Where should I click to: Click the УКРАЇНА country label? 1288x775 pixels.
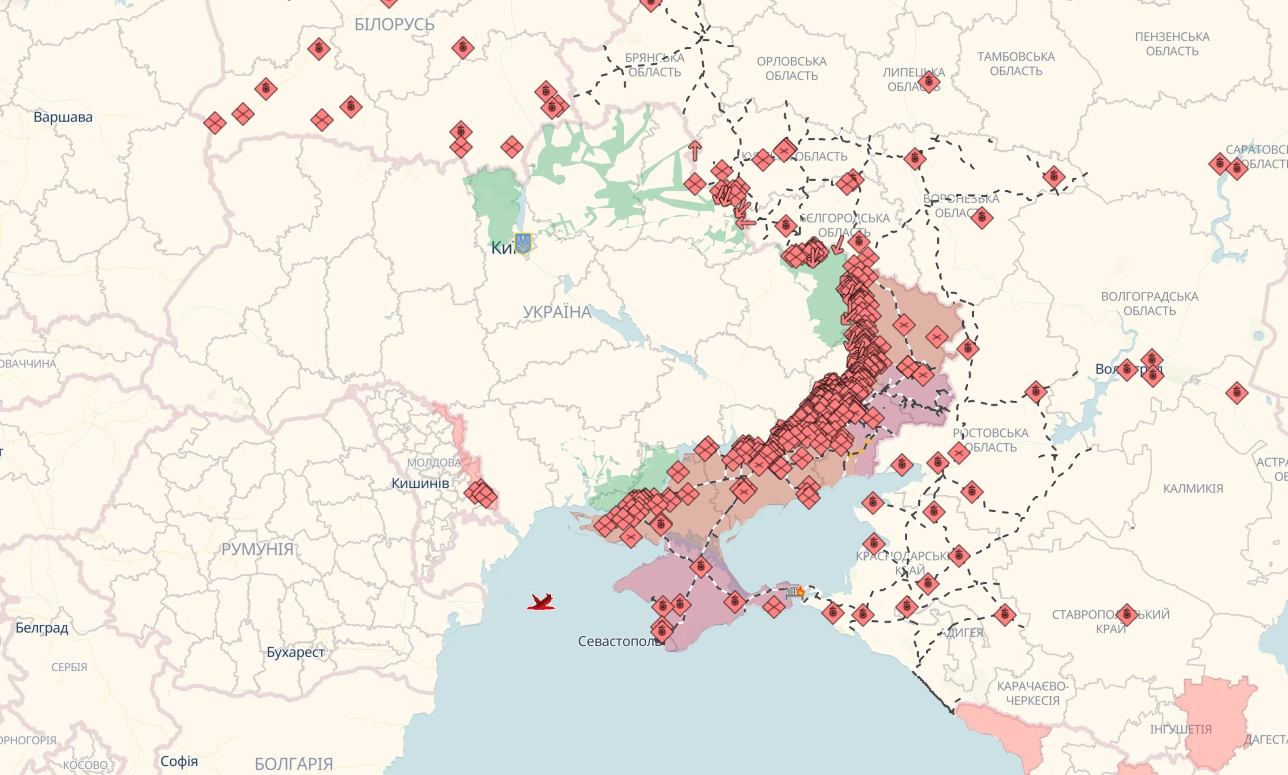(557, 312)
